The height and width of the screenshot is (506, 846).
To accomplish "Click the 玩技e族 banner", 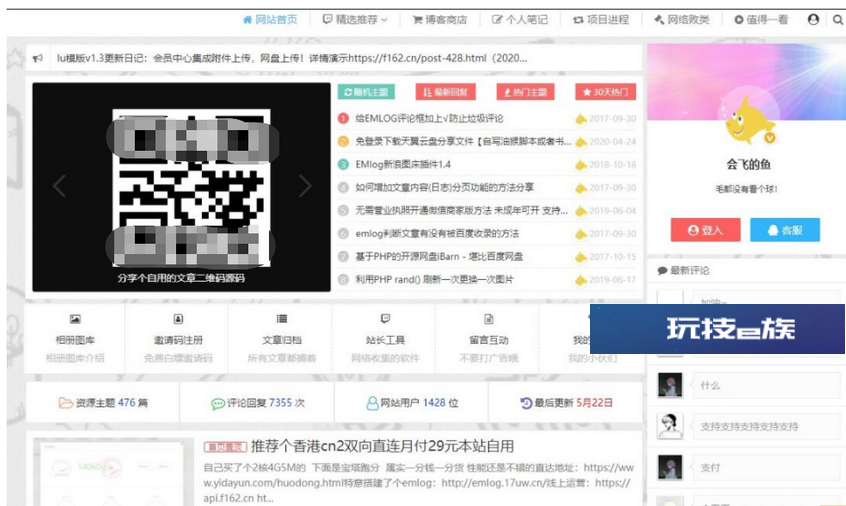I will point(717,329).
